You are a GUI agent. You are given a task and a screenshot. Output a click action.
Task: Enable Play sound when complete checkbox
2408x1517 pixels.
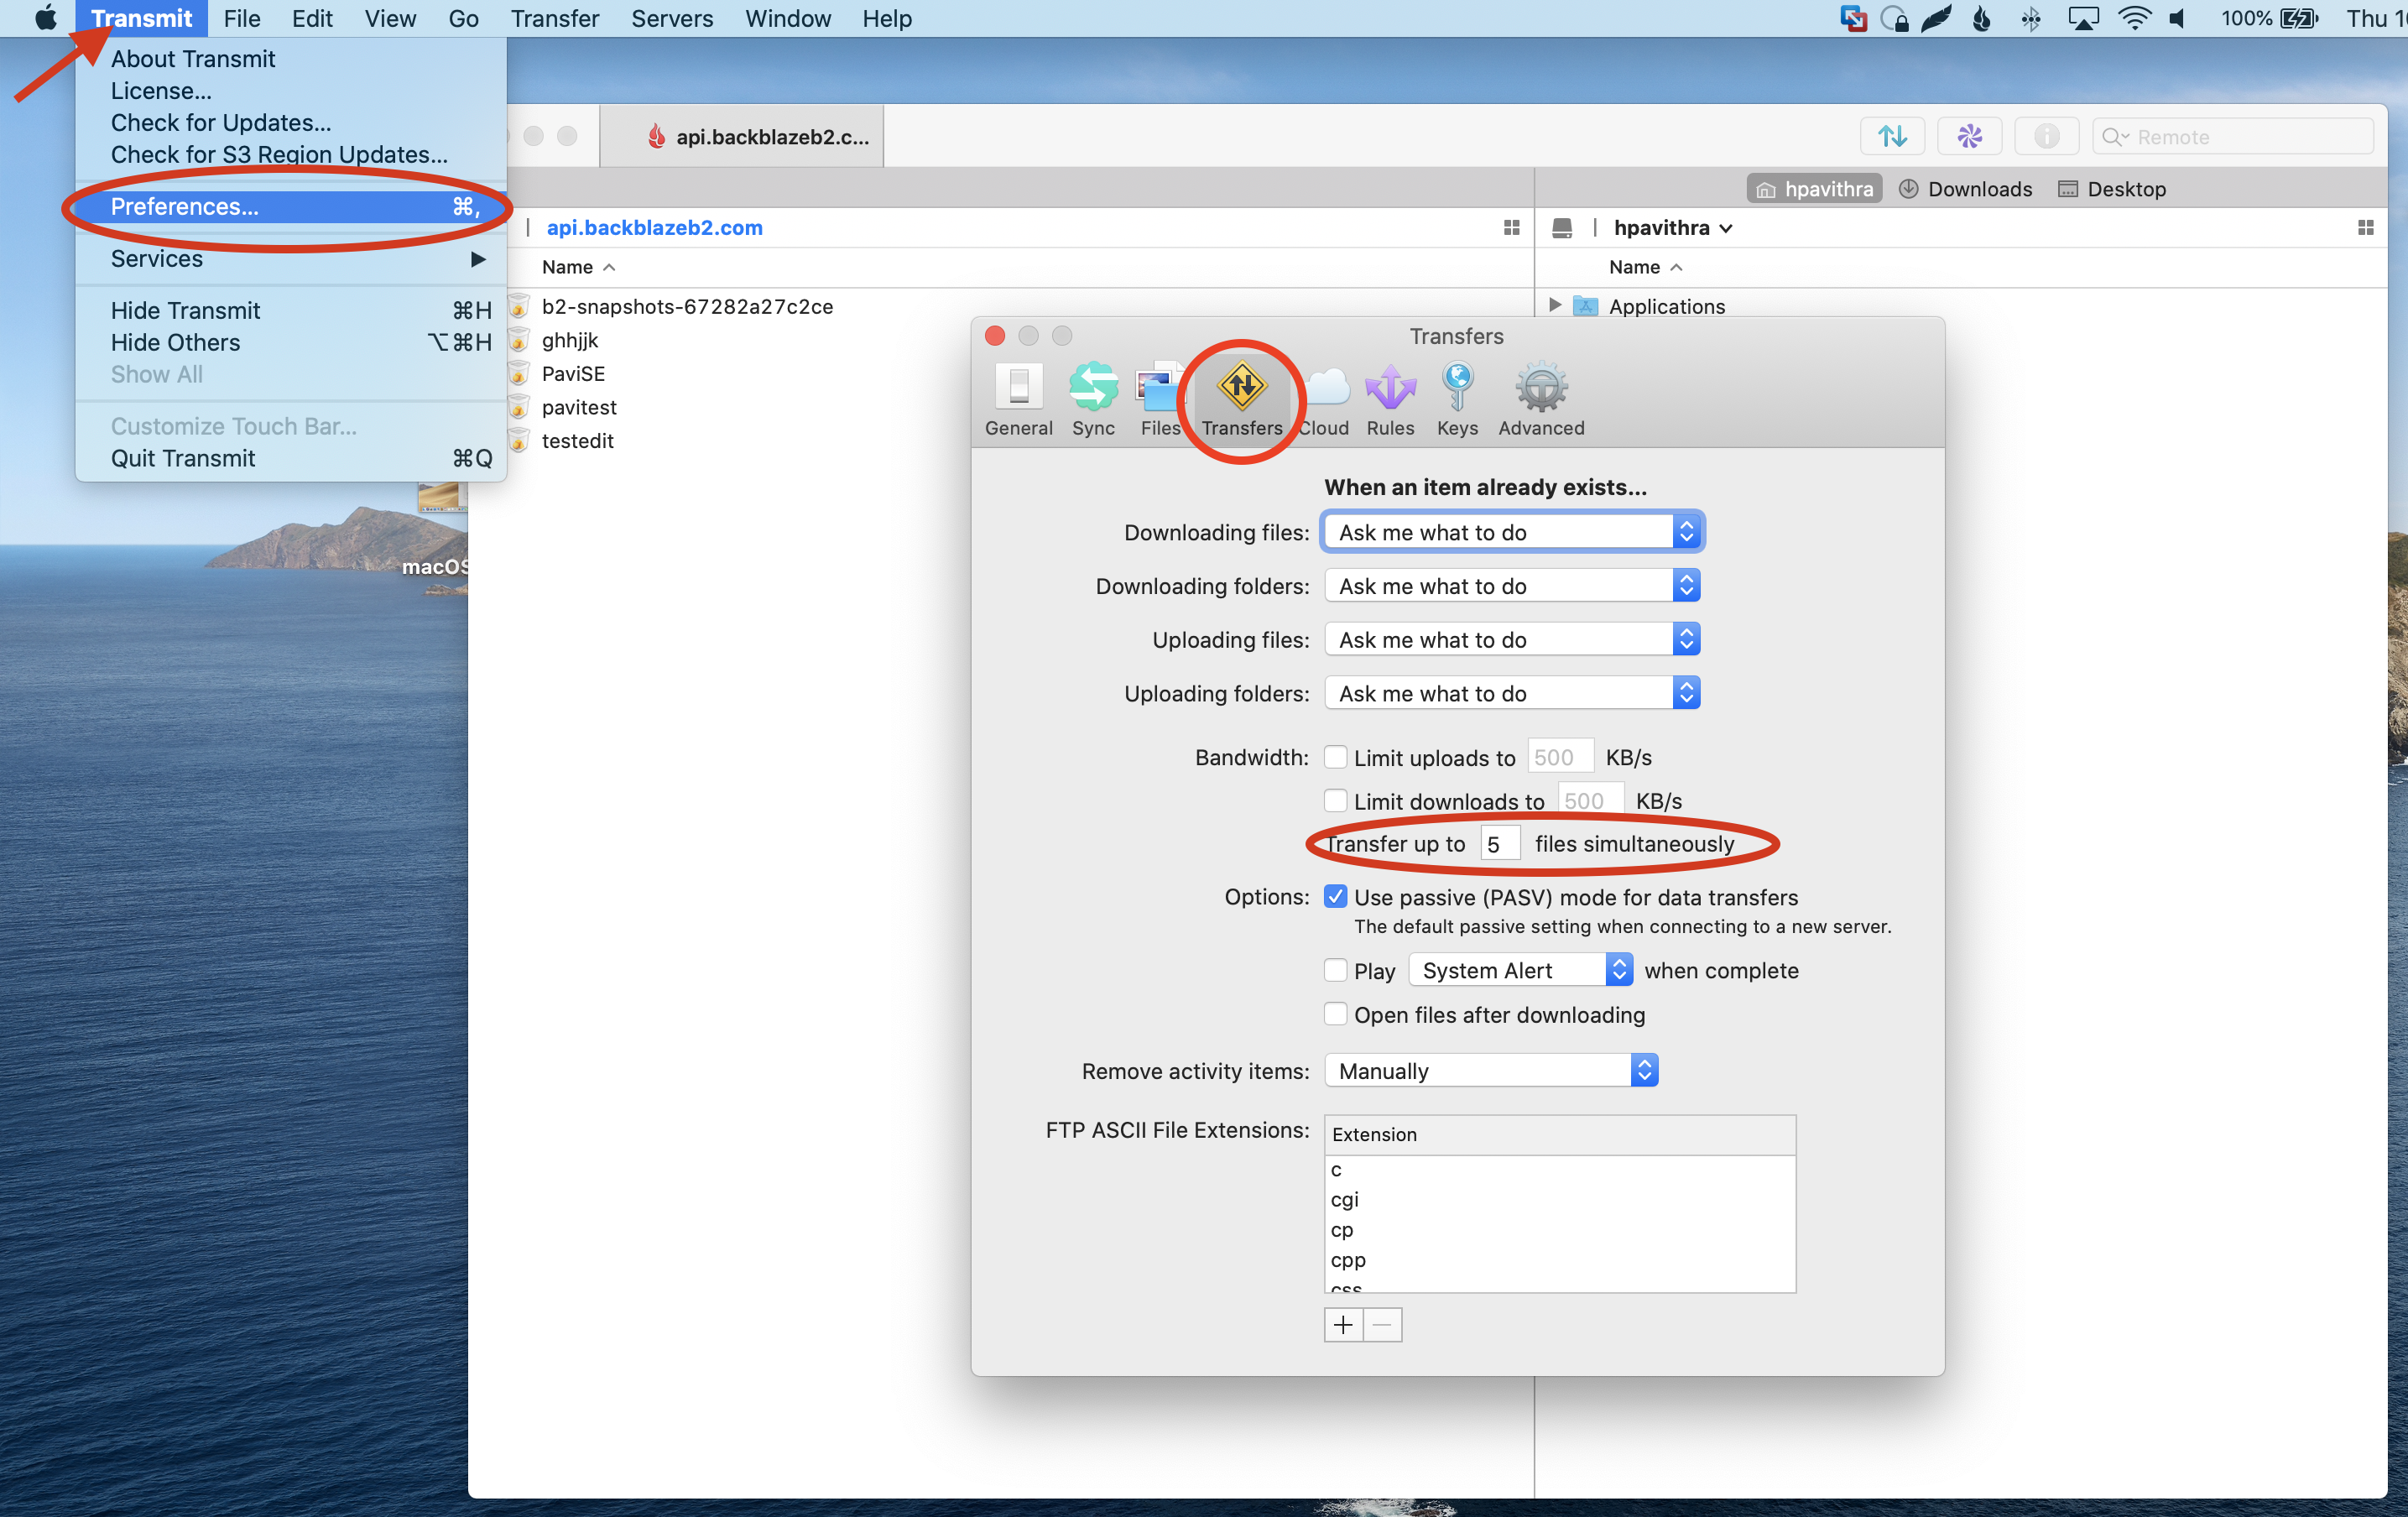click(1335, 970)
